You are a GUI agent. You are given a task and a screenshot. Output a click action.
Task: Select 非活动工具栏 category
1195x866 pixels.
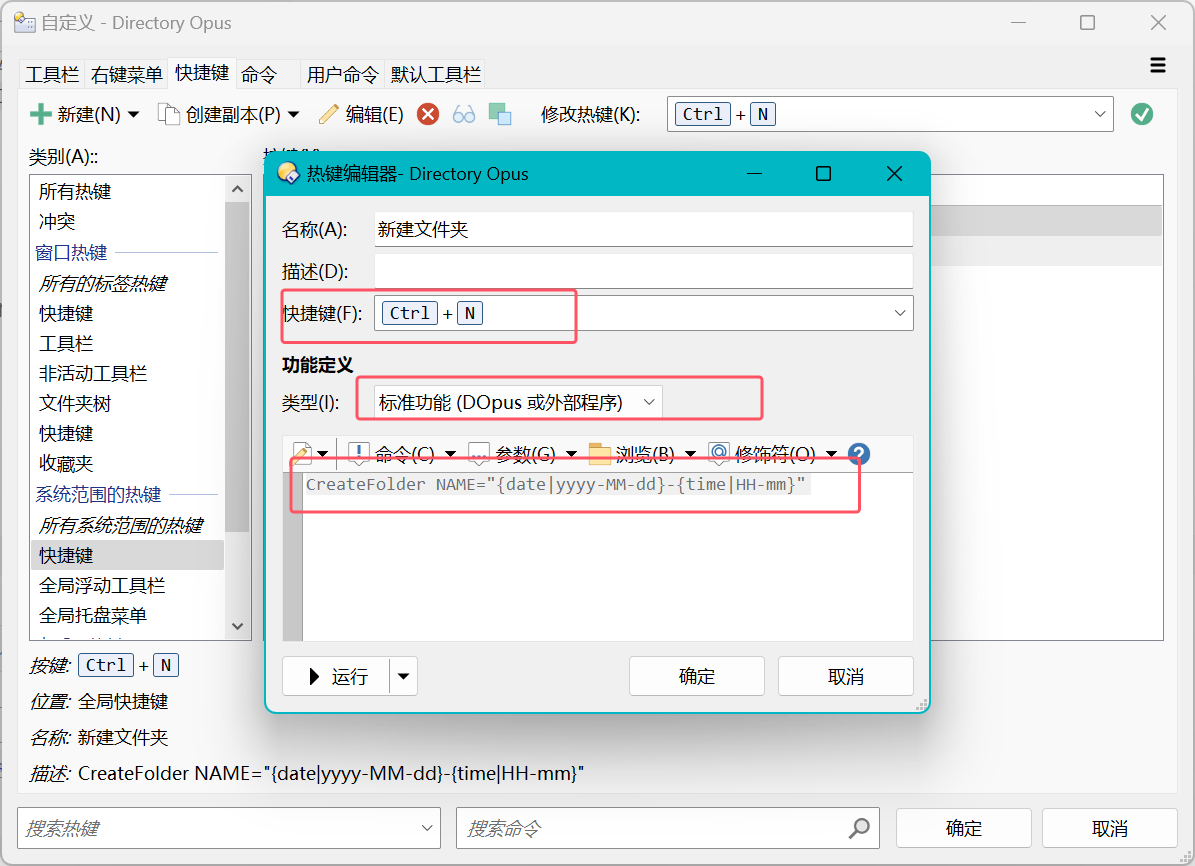93,374
